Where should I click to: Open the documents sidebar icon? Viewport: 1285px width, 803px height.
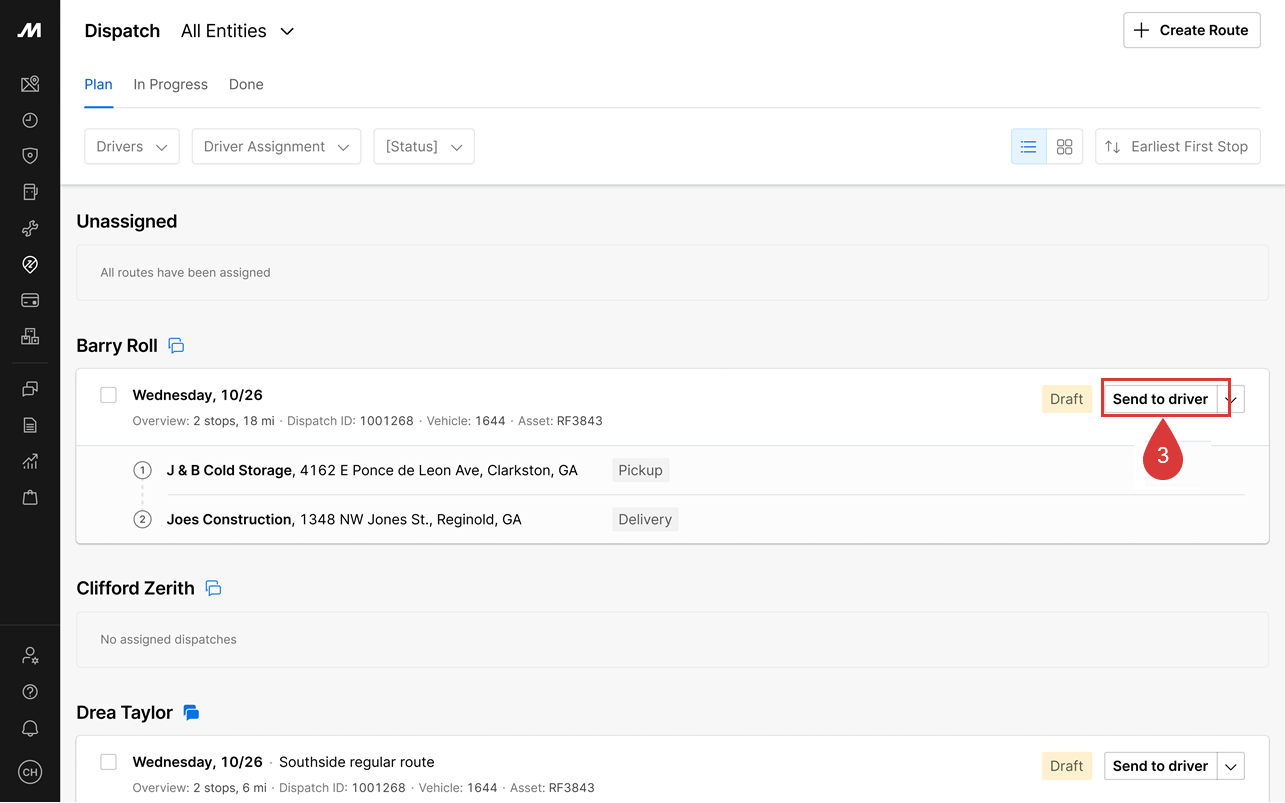click(30, 425)
